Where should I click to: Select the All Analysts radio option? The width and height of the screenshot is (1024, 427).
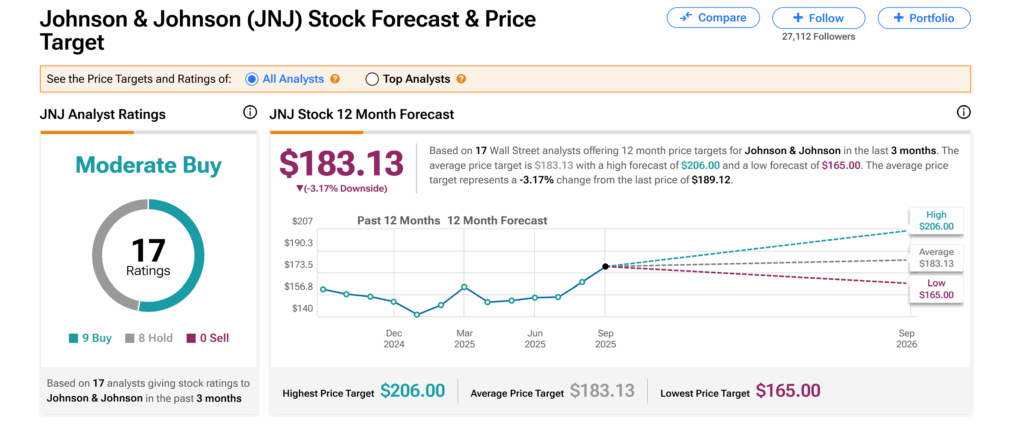252,79
